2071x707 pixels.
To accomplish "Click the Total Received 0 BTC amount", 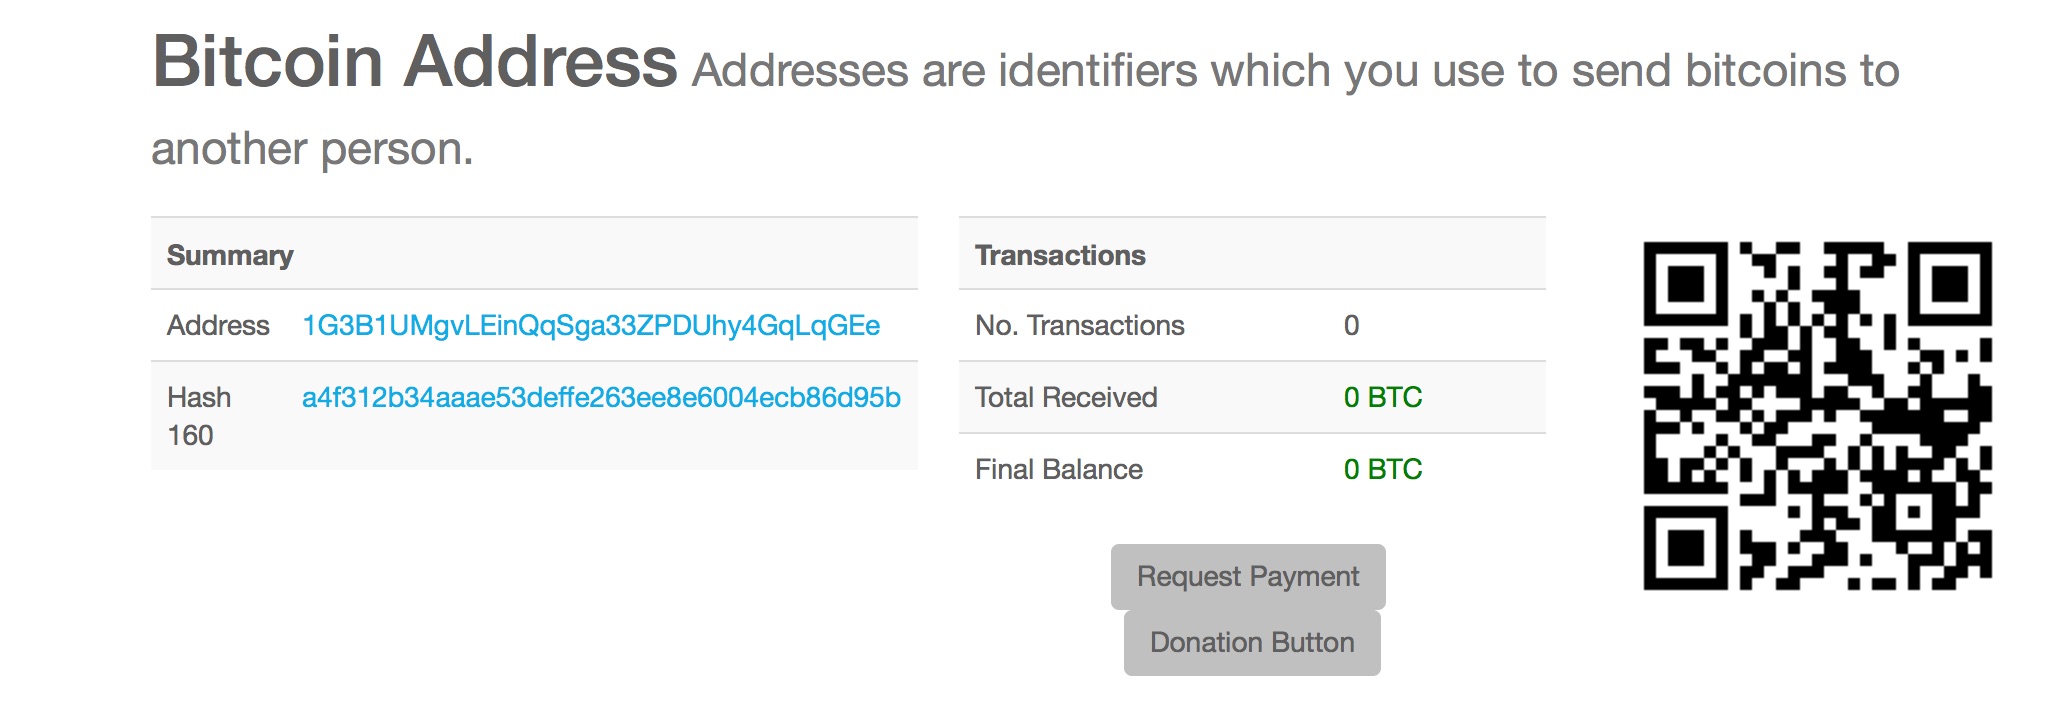I will 1382,398.
